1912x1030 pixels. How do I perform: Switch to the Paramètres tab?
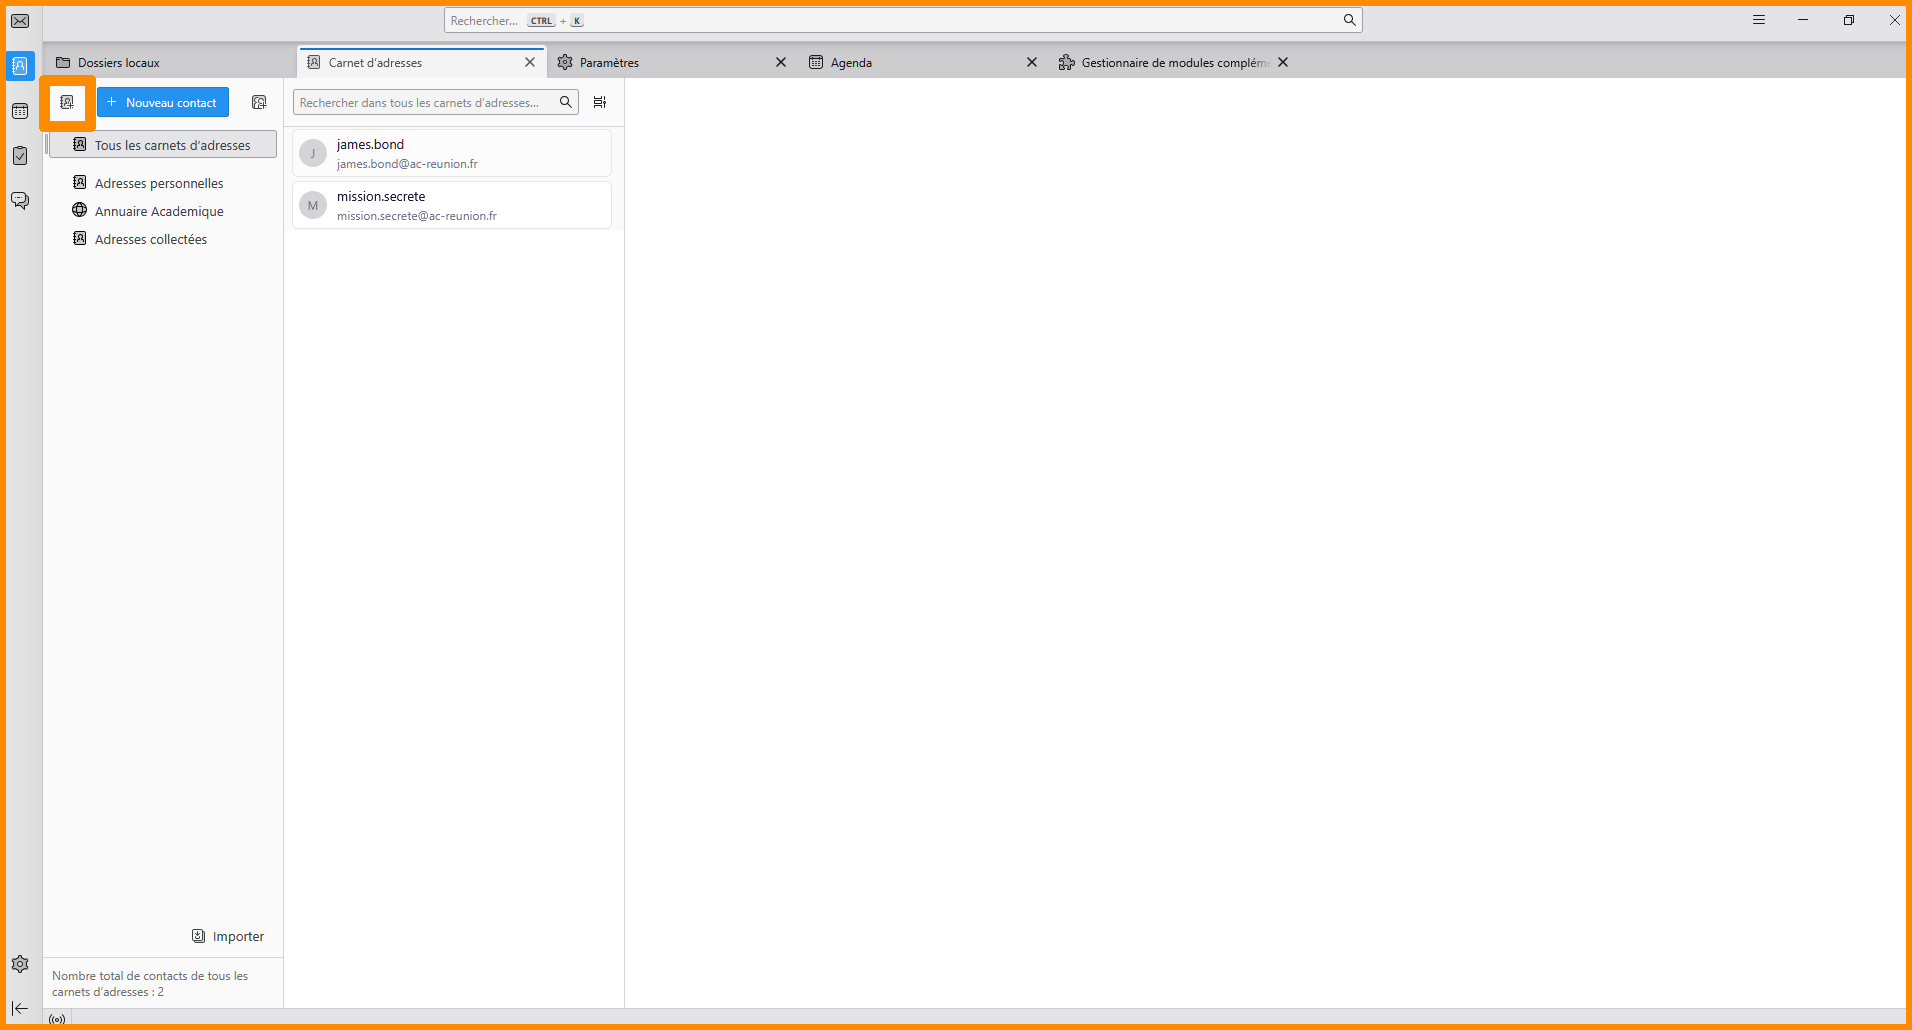660,62
